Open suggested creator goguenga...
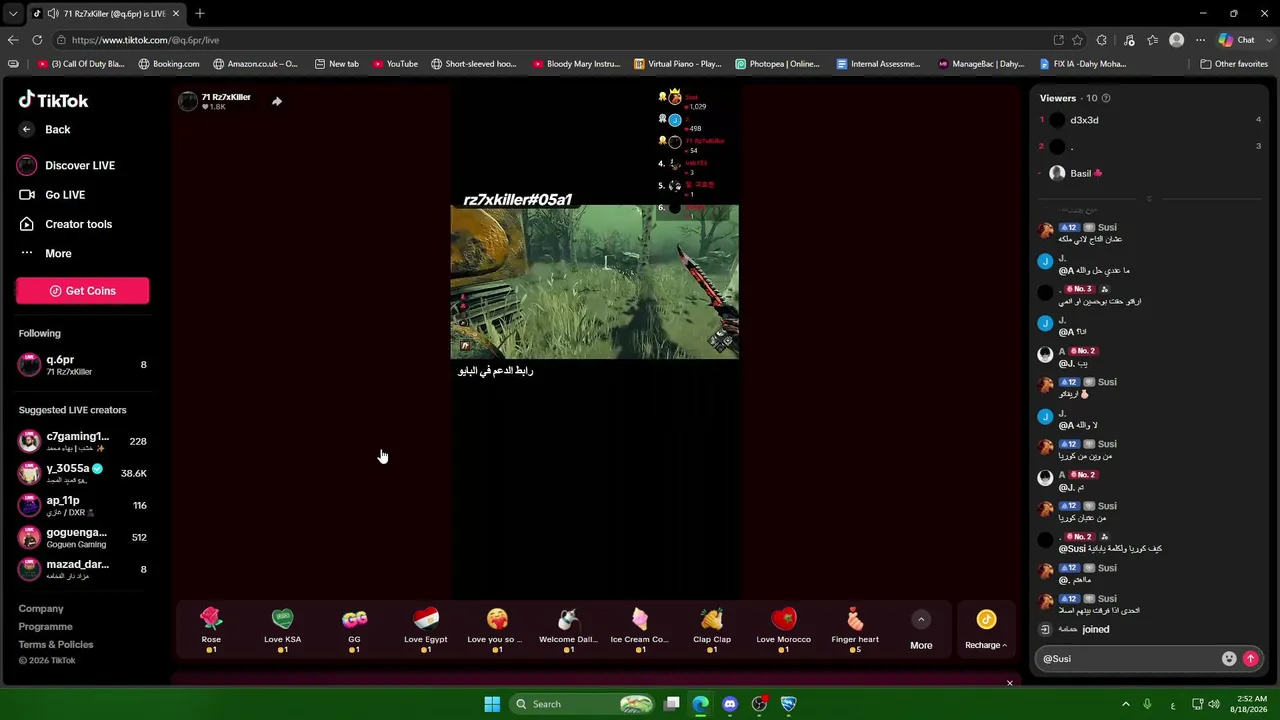Screen dimensions: 1280x720 (x=82, y=537)
